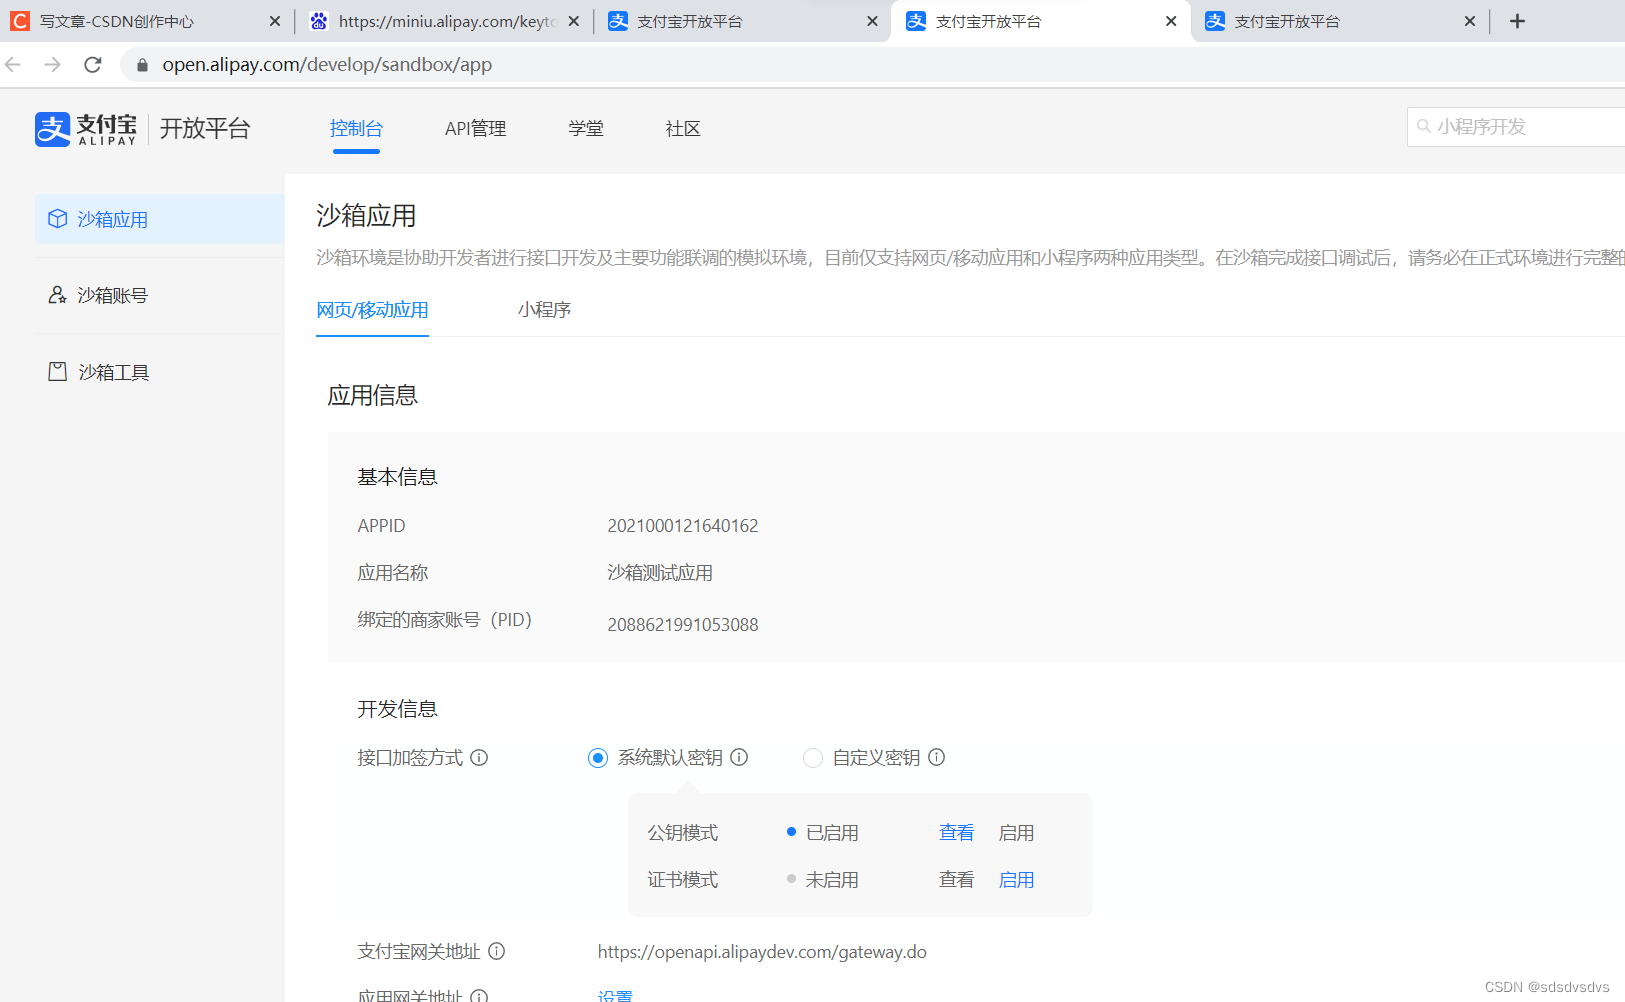Select the 自定义密钥 radio button
Viewport: 1625px width, 1002px height.
[x=813, y=758]
